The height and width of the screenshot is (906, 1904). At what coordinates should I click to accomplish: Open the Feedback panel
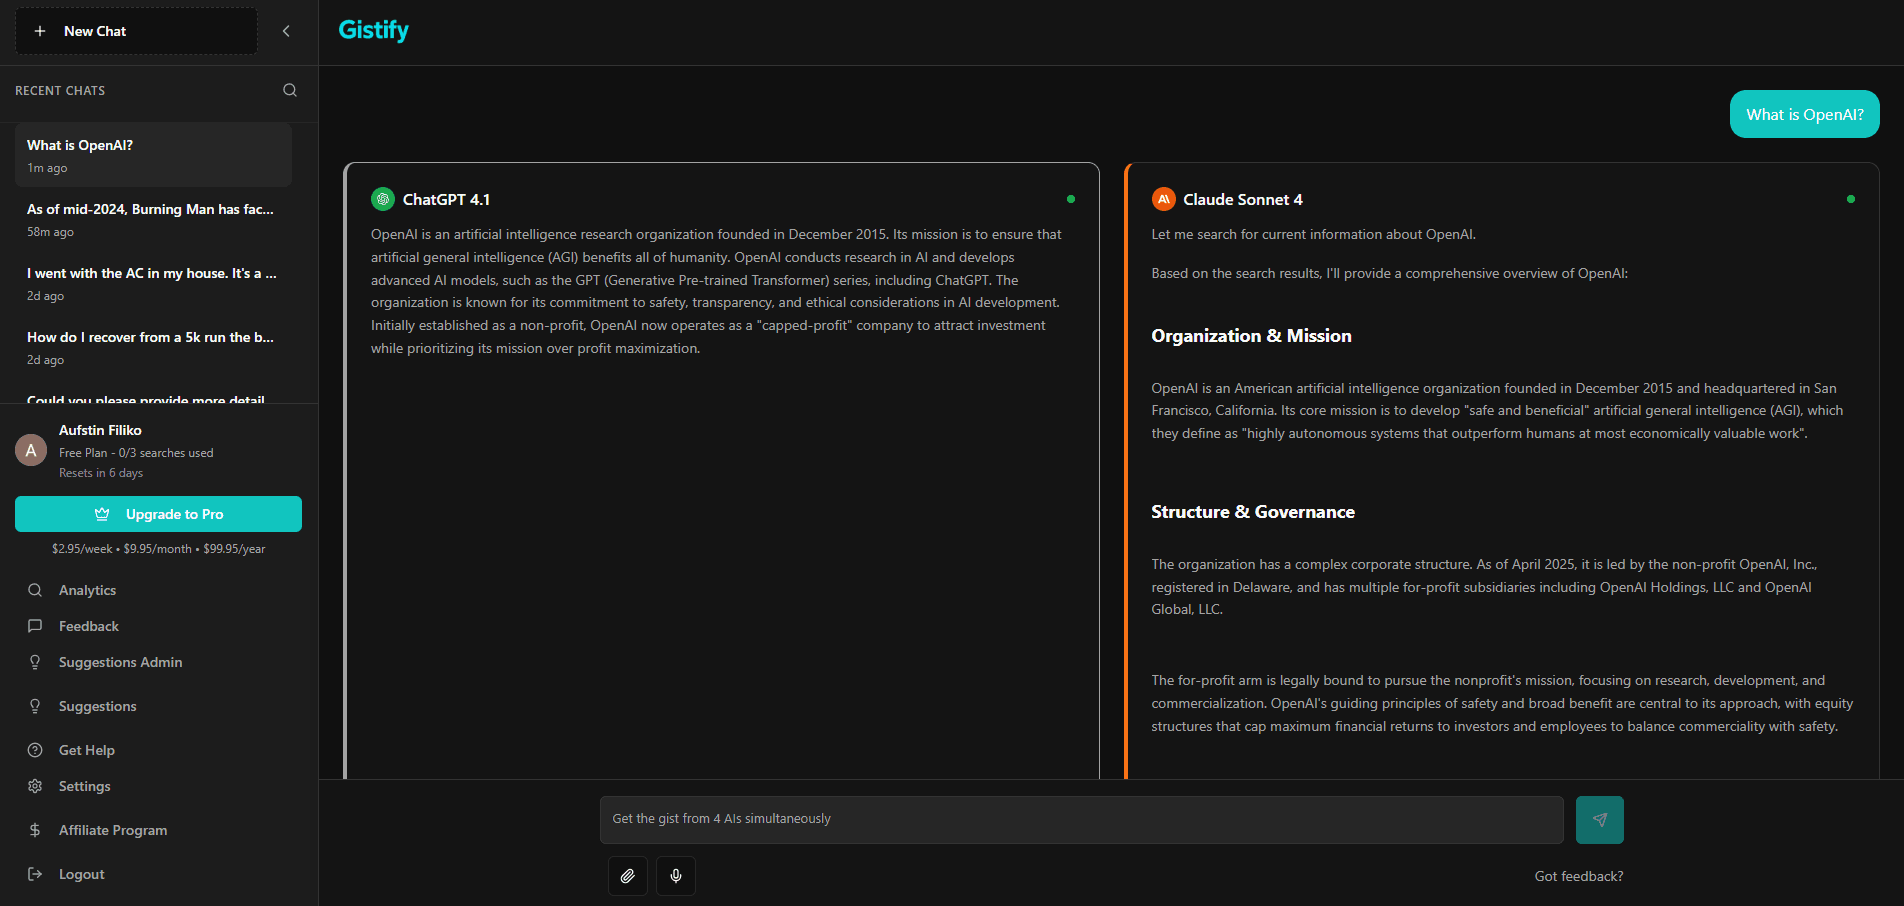(x=86, y=626)
